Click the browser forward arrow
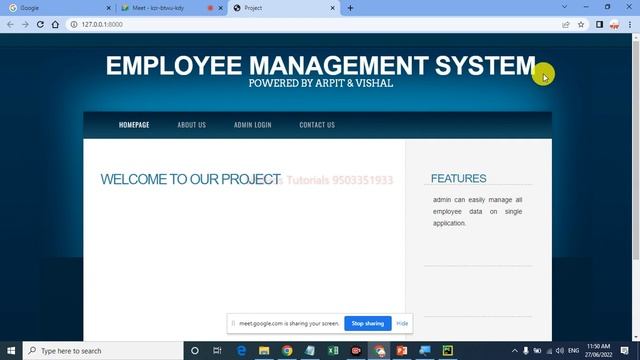The height and width of the screenshot is (360, 640). [25, 24]
